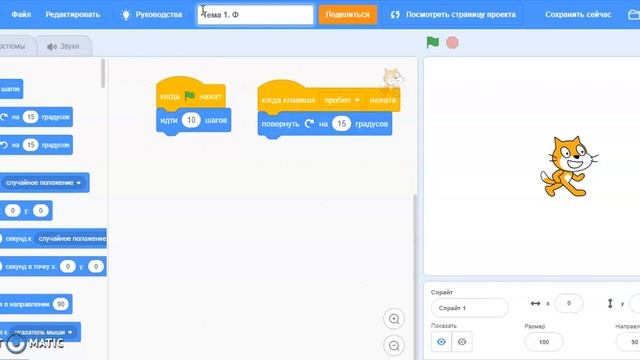Open the случайное положение dropdown in go-to block
Screen dimensions: 640x360
[x=44, y=183]
